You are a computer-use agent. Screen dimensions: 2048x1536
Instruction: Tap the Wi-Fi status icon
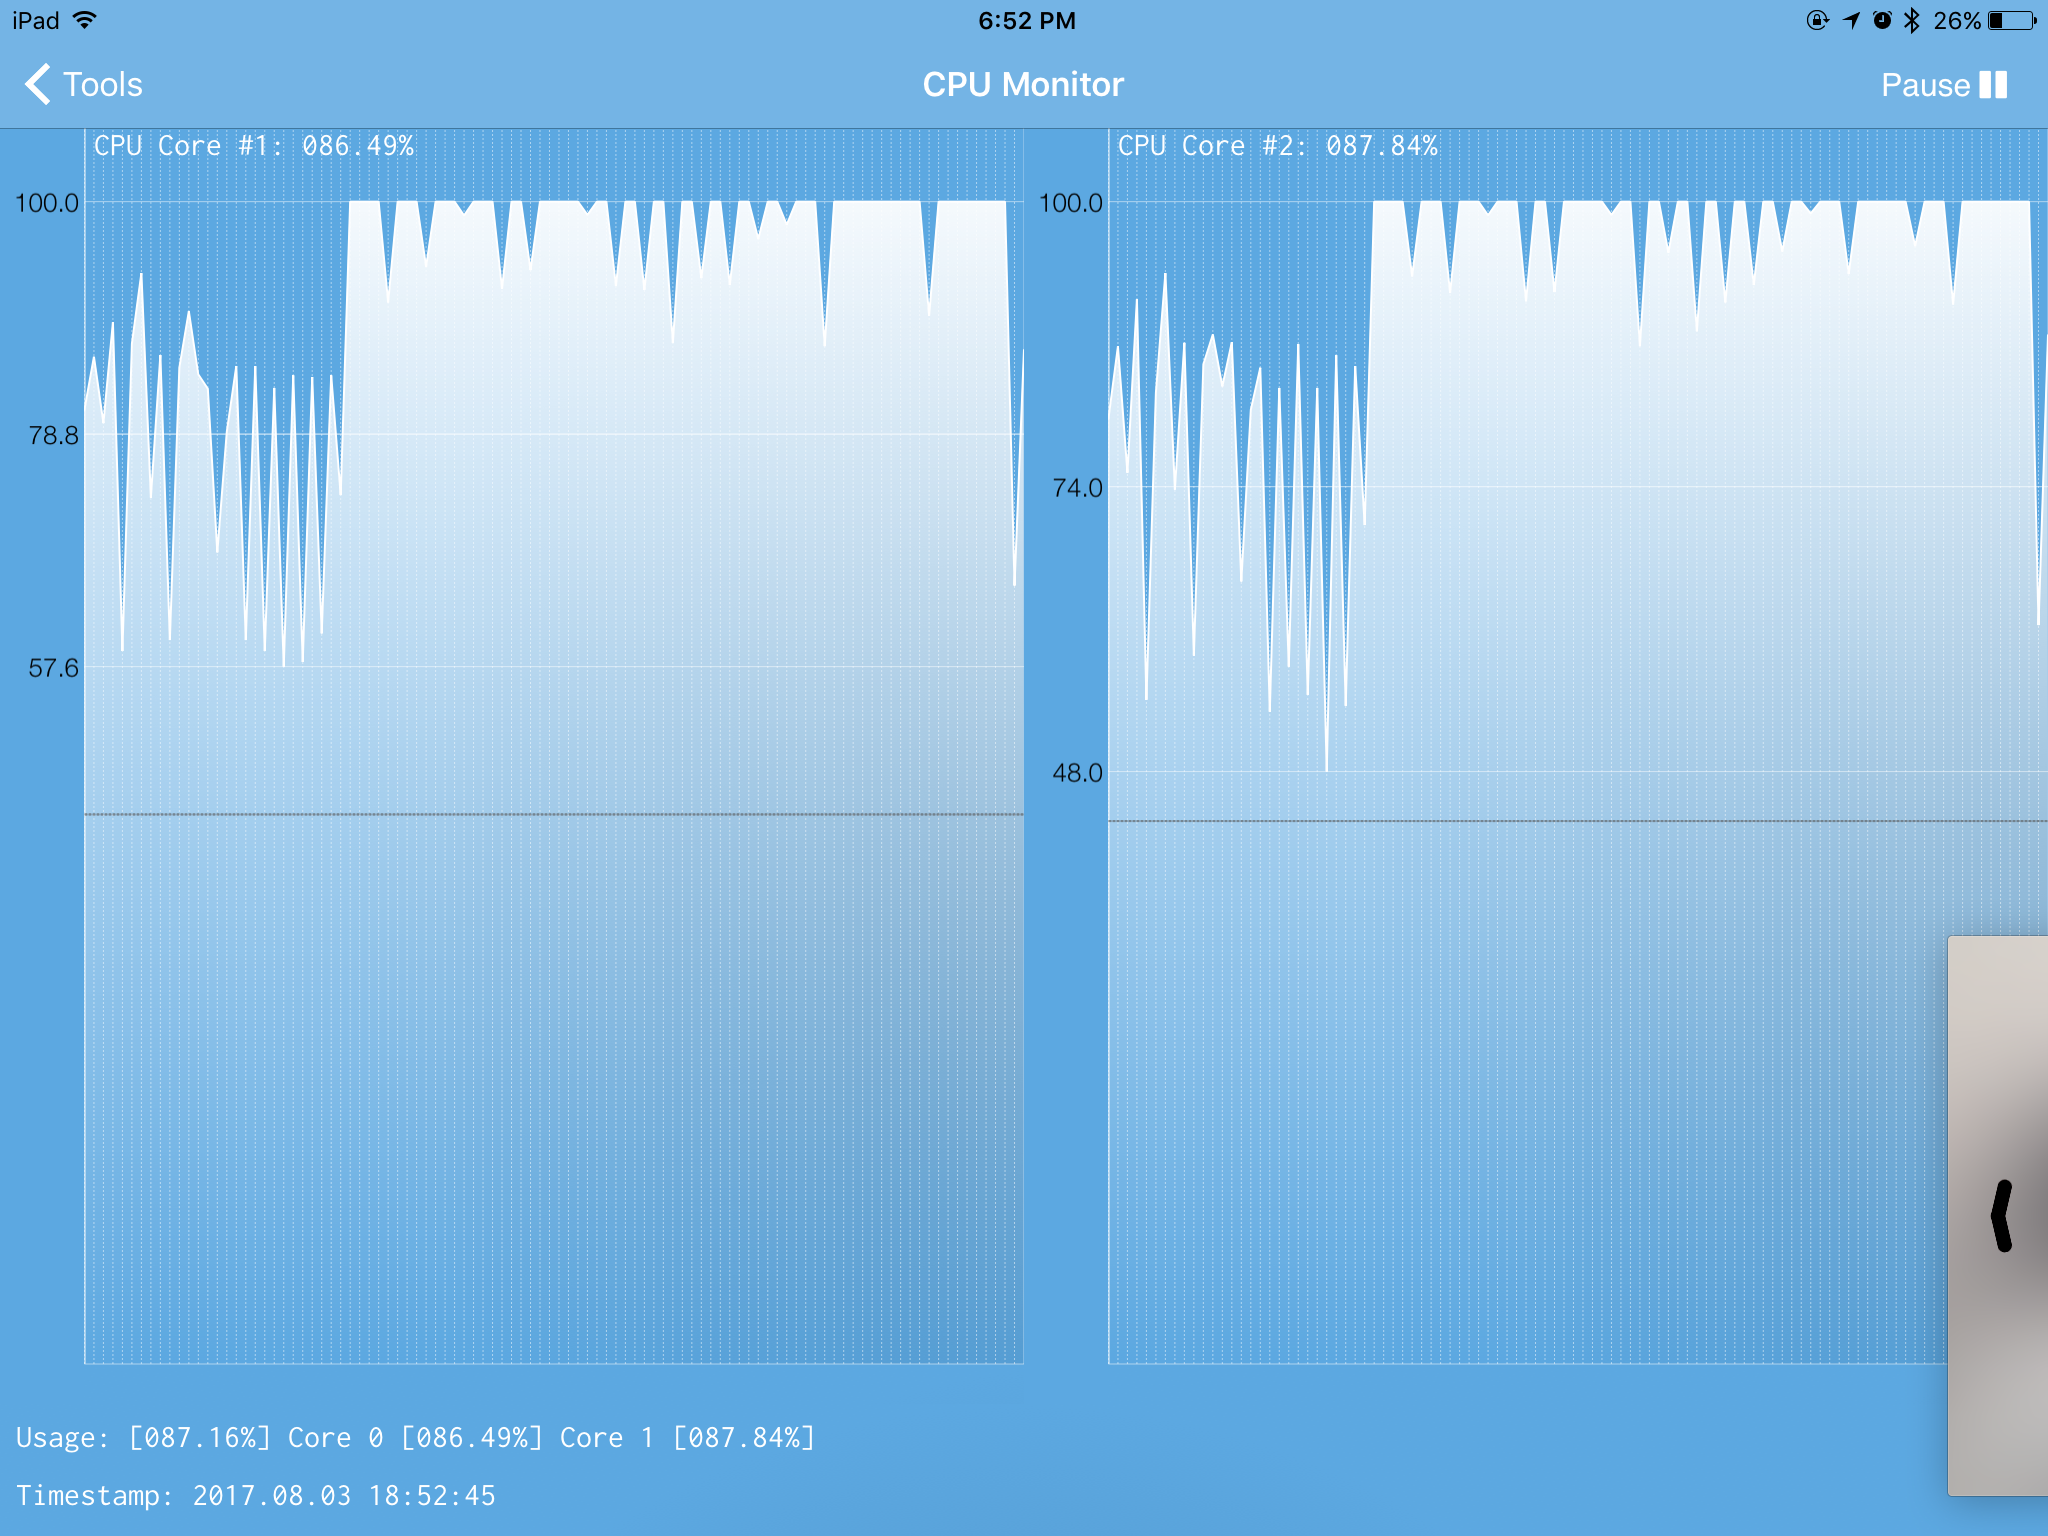tap(86, 20)
